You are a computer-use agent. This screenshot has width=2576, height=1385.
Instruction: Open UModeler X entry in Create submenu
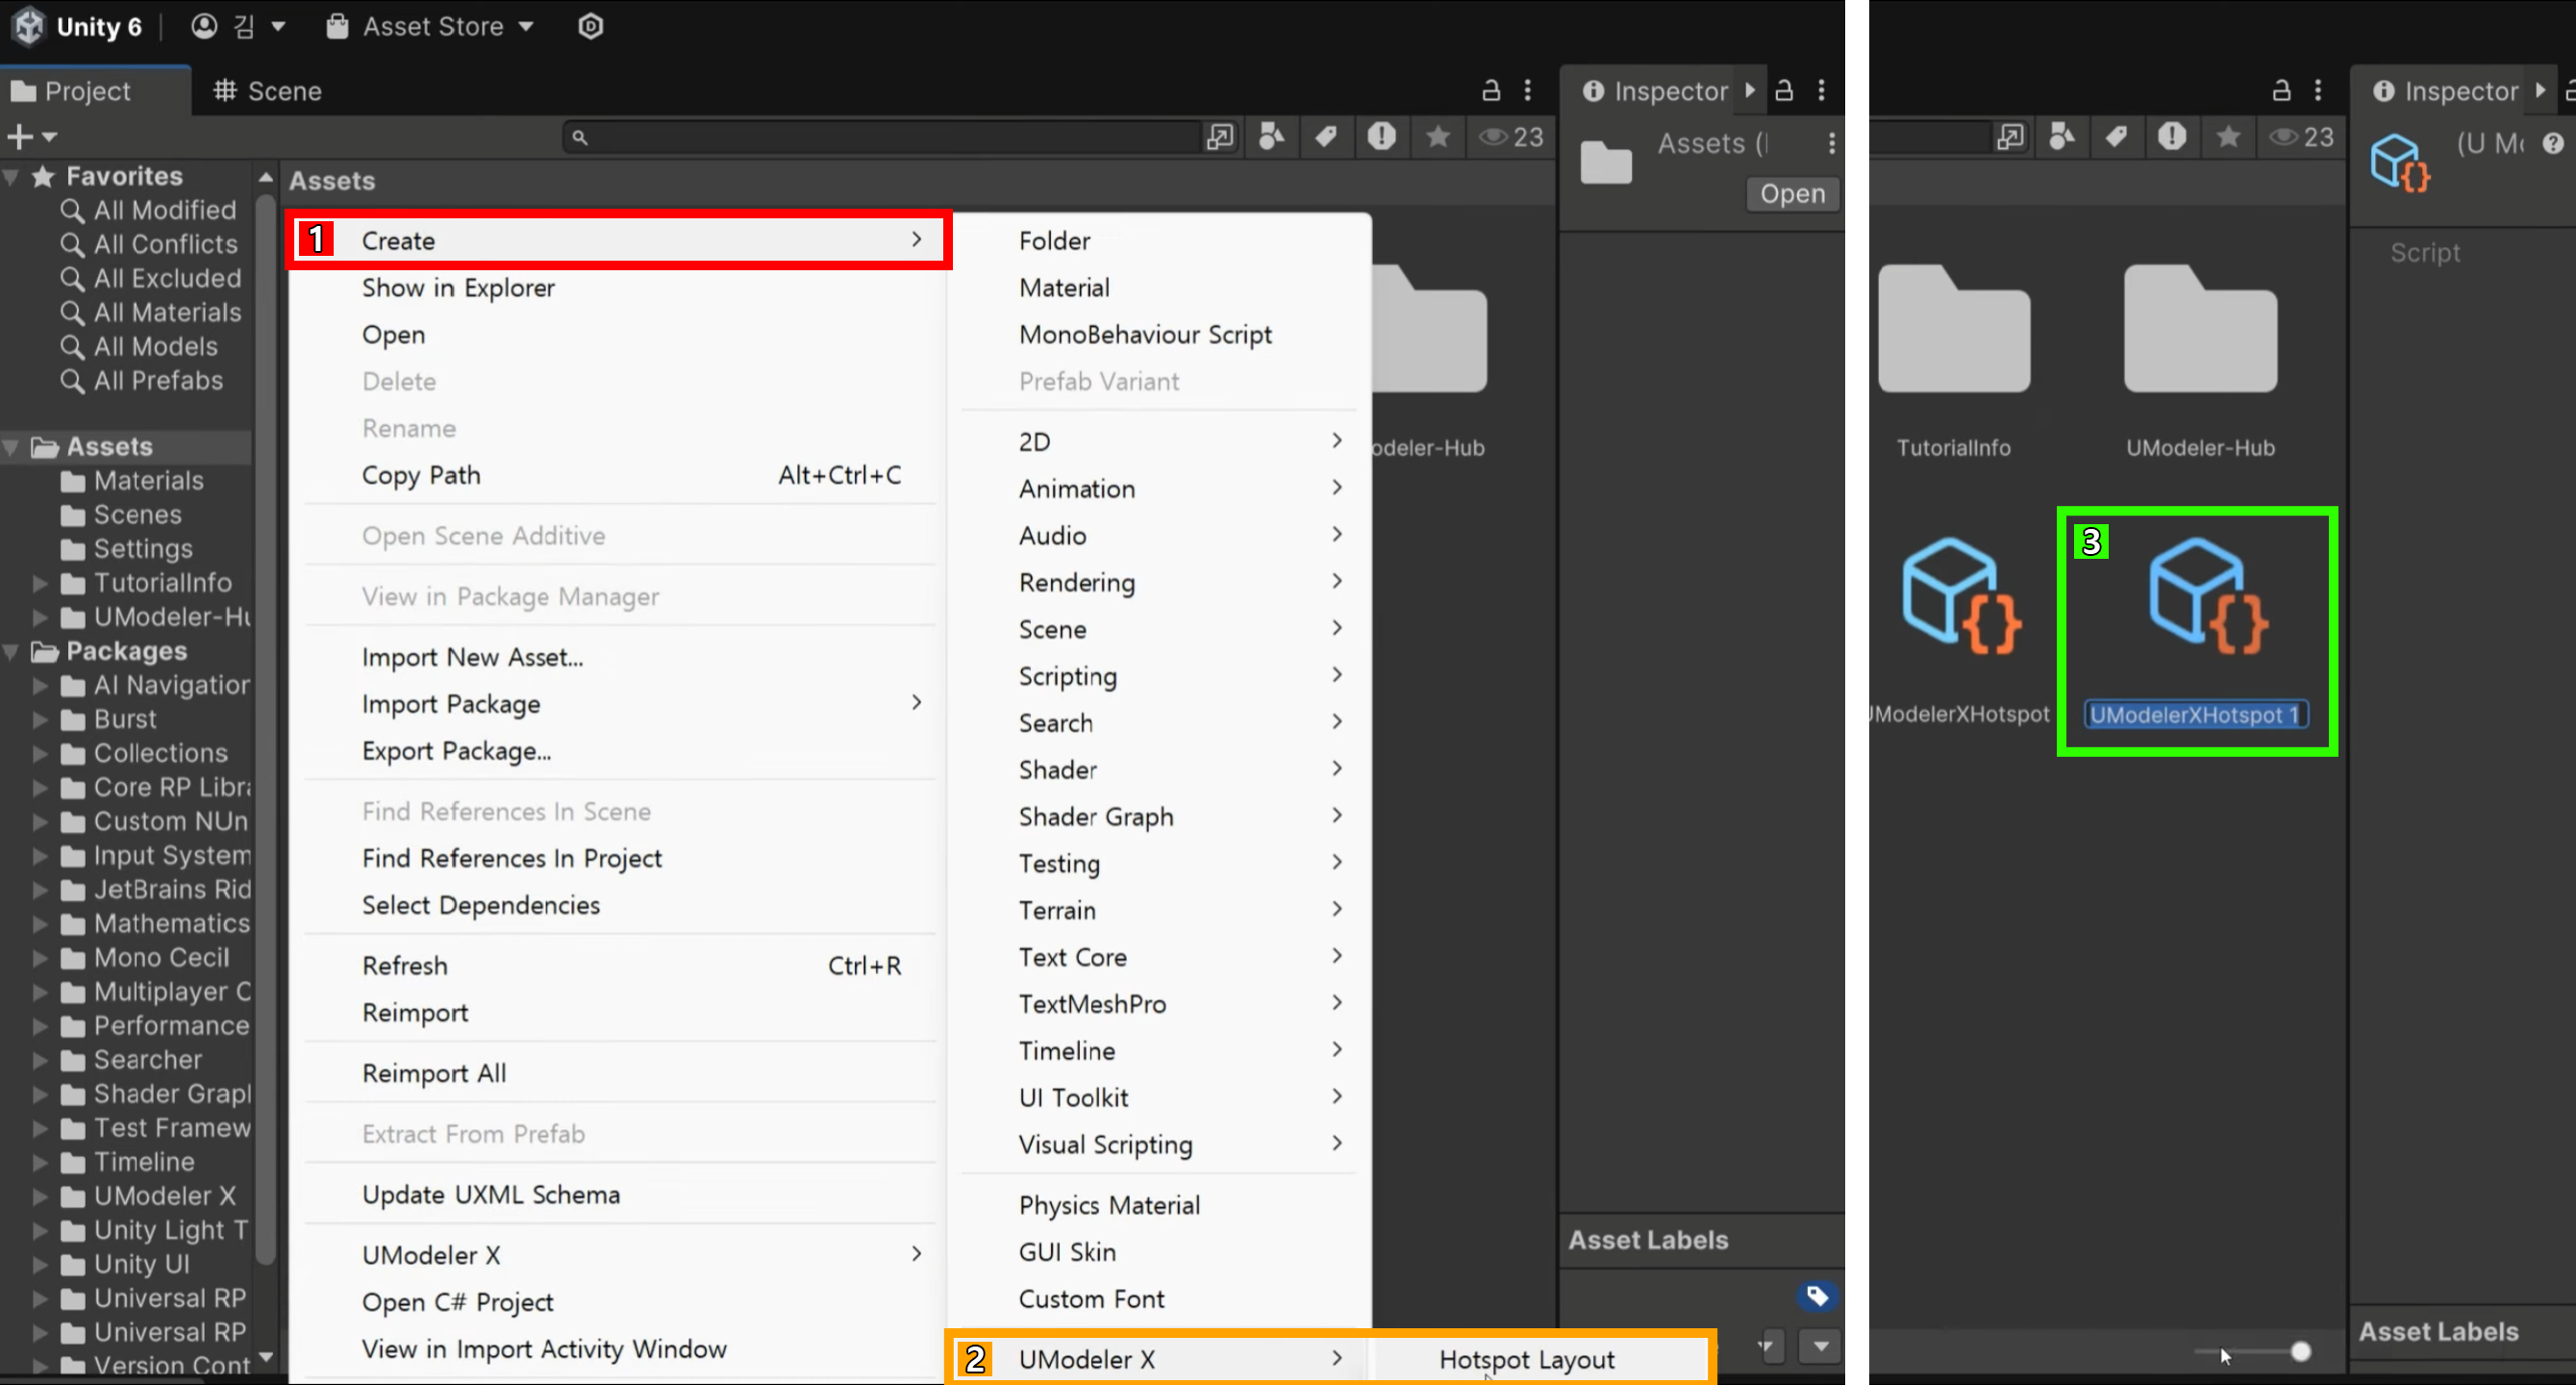pyautogui.click(x=1160, y=1359)
